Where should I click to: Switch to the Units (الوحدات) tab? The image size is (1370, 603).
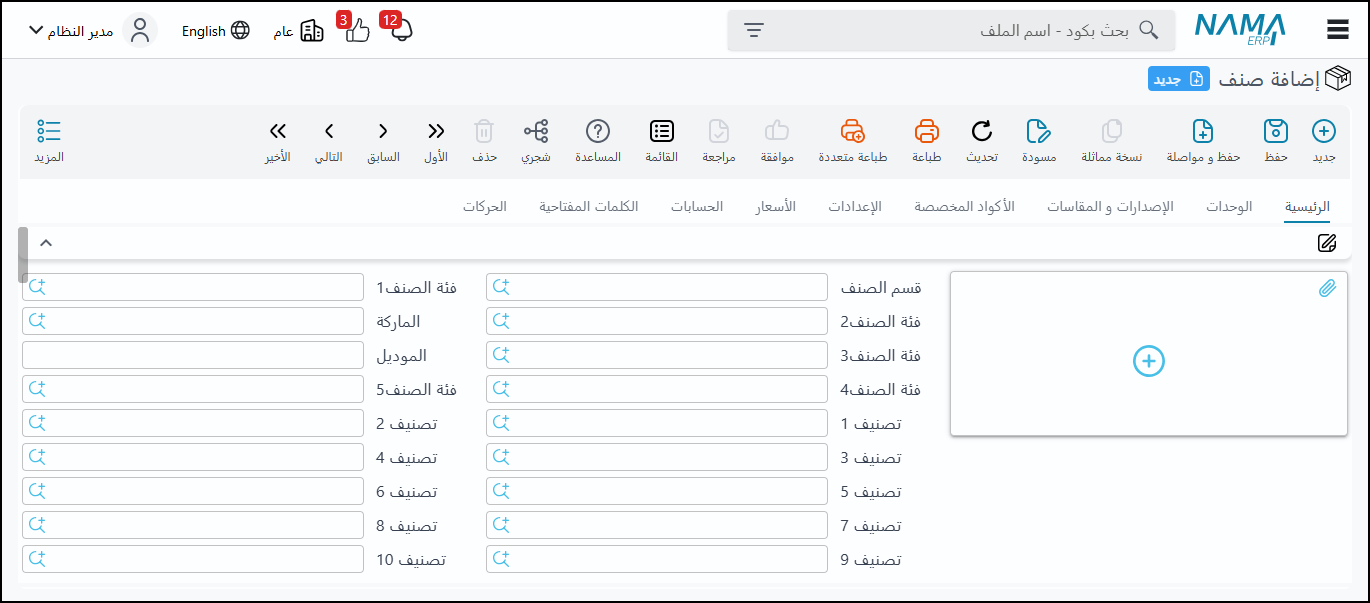1229,207
